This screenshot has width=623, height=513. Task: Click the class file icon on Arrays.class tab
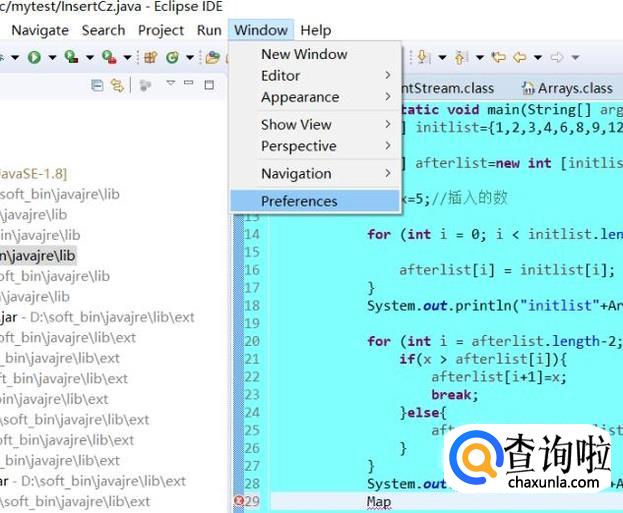click(528, 88)
